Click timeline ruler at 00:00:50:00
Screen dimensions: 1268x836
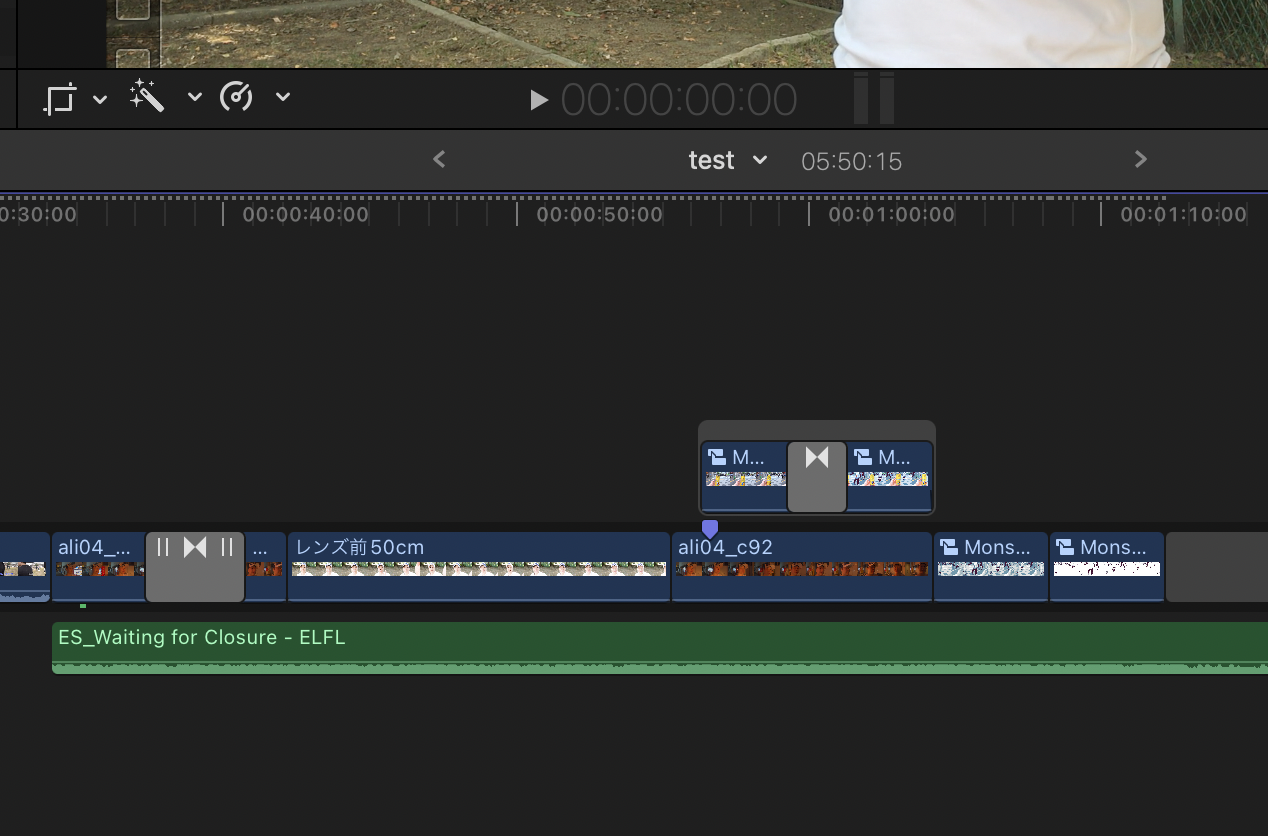517,214
